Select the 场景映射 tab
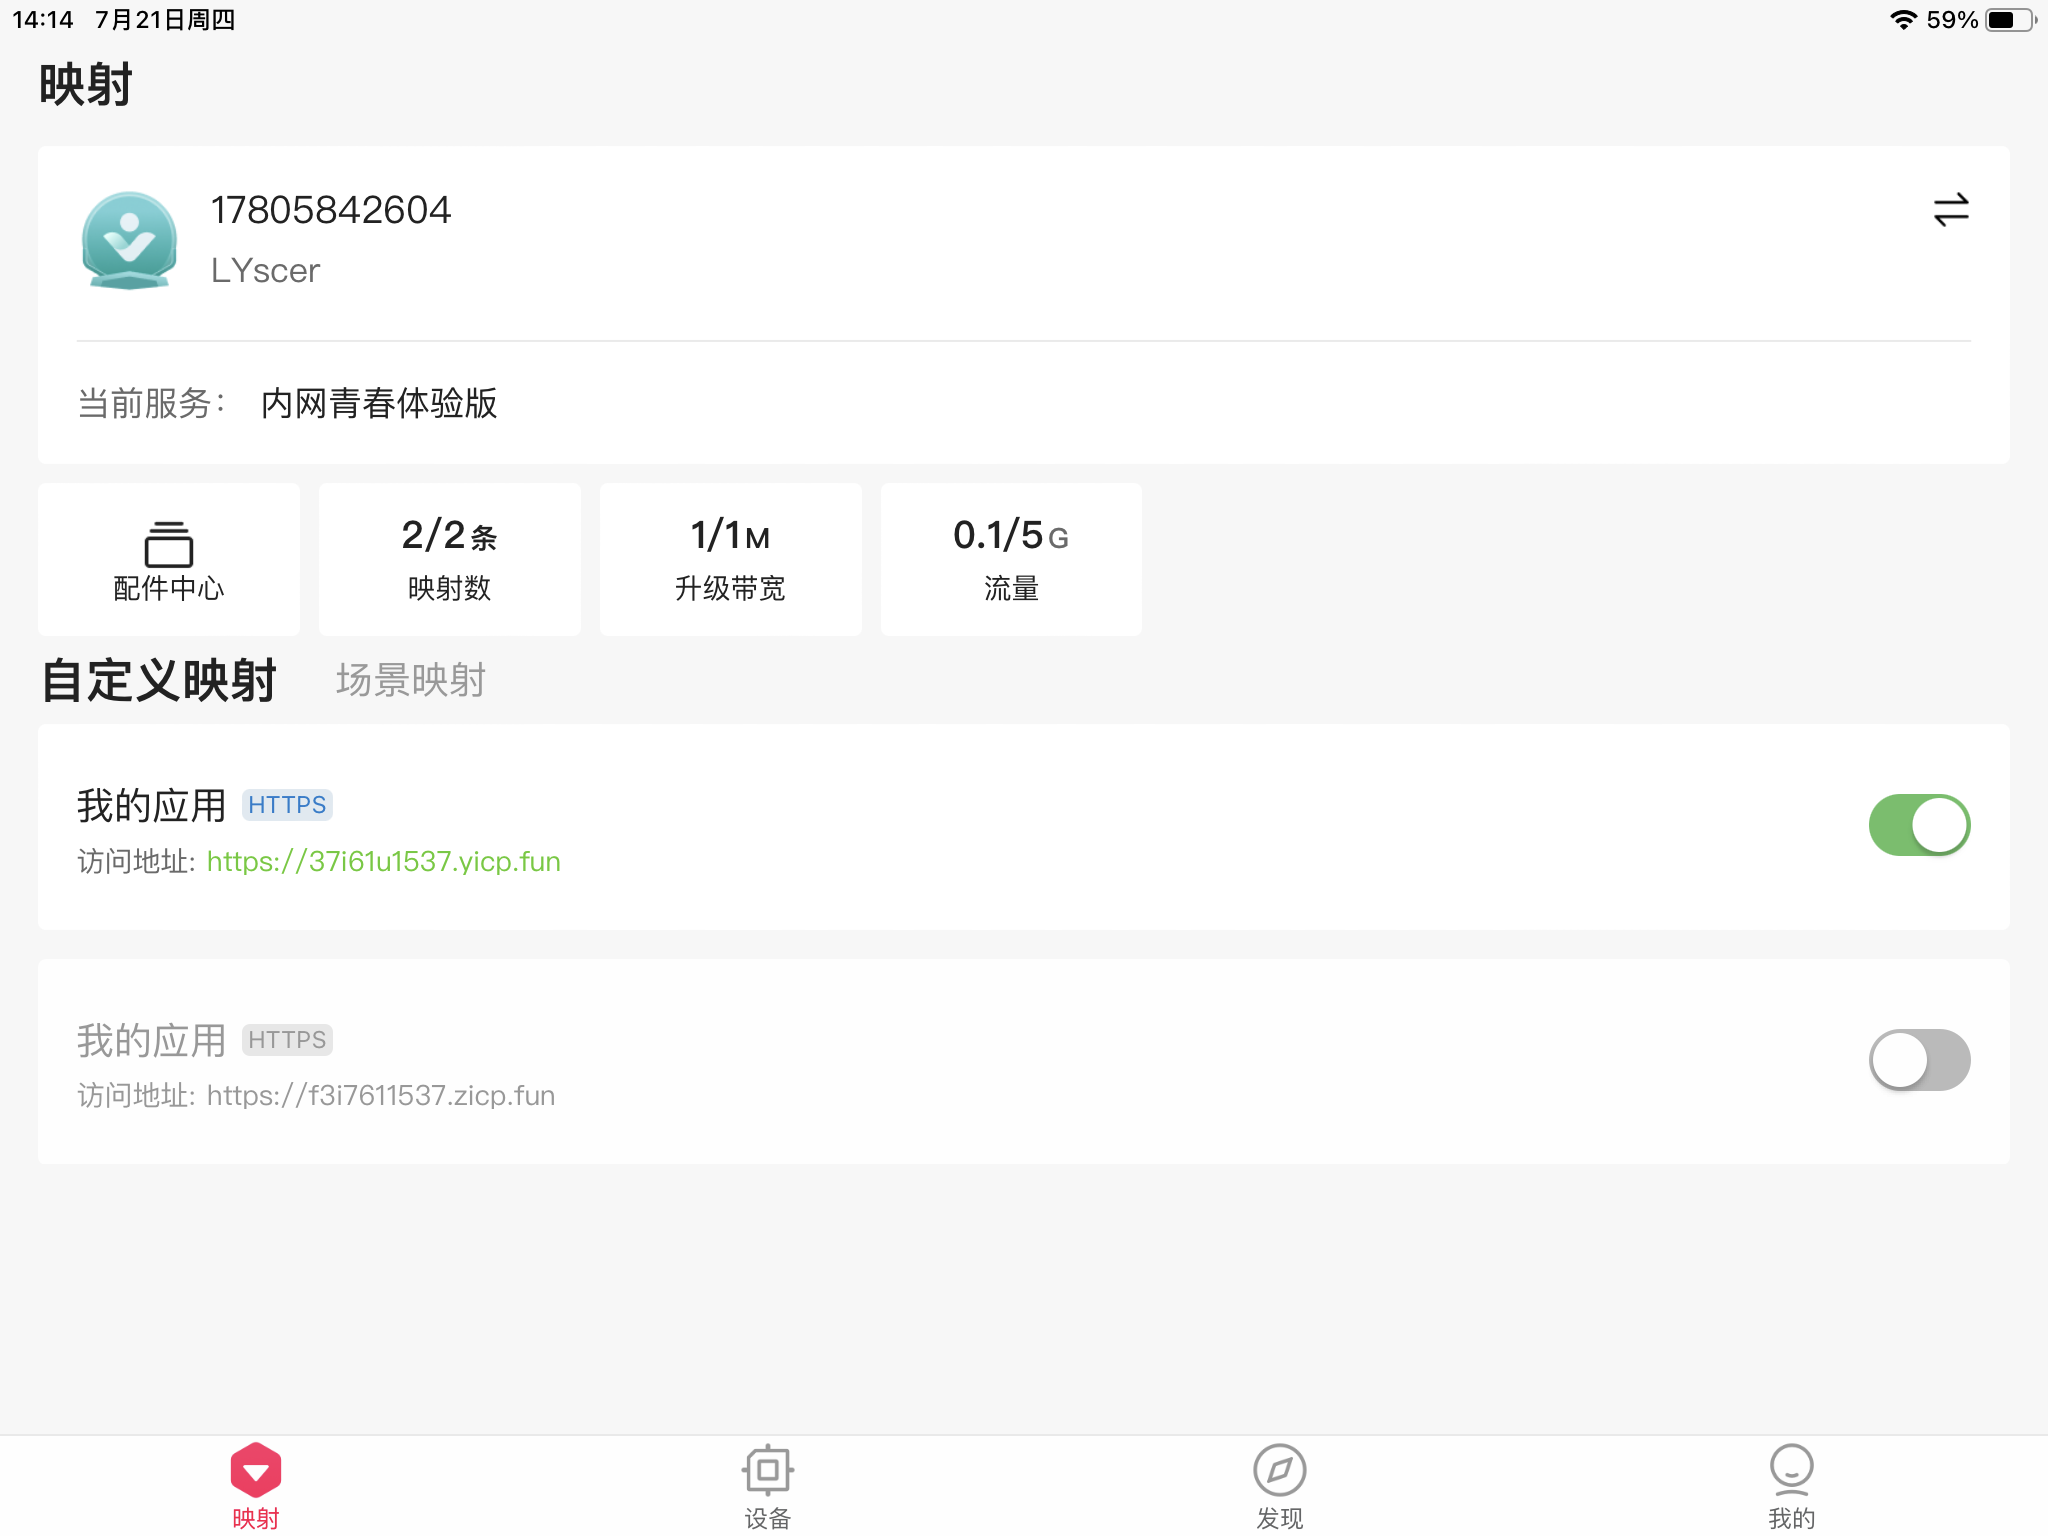Screen dimensions: 2048x1536 (x=410, y=681)
